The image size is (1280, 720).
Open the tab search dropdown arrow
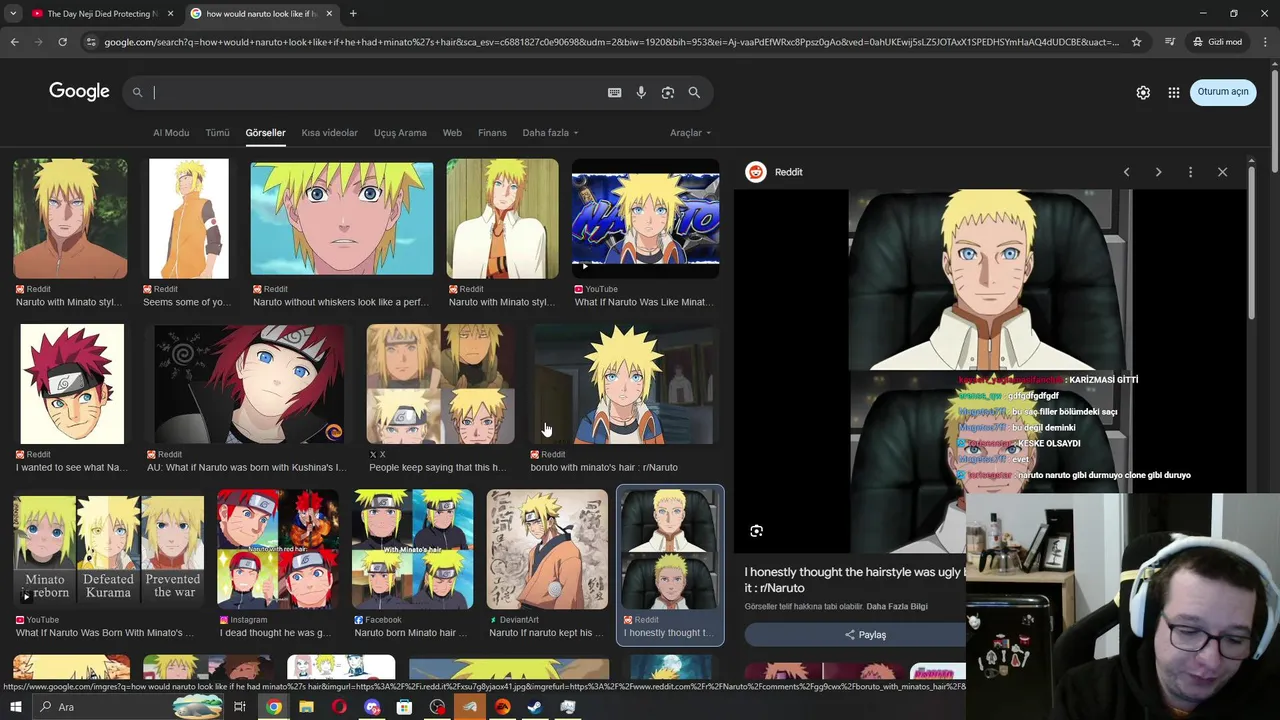point(13,14)
